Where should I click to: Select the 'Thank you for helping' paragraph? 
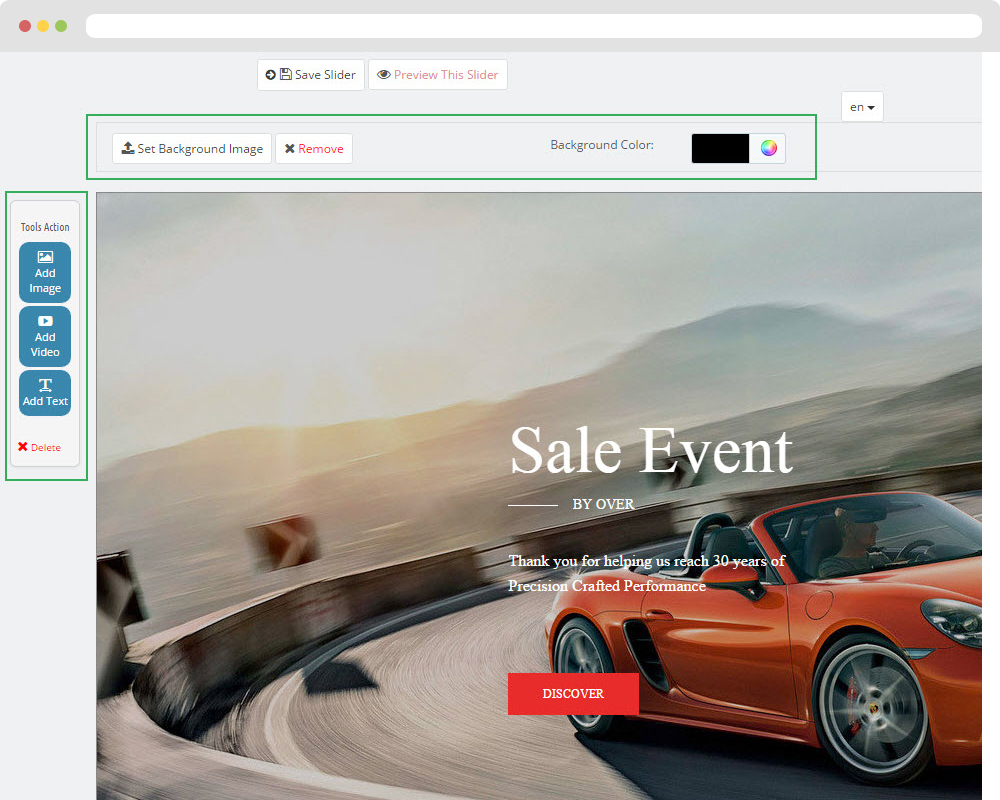click(647, 573)
